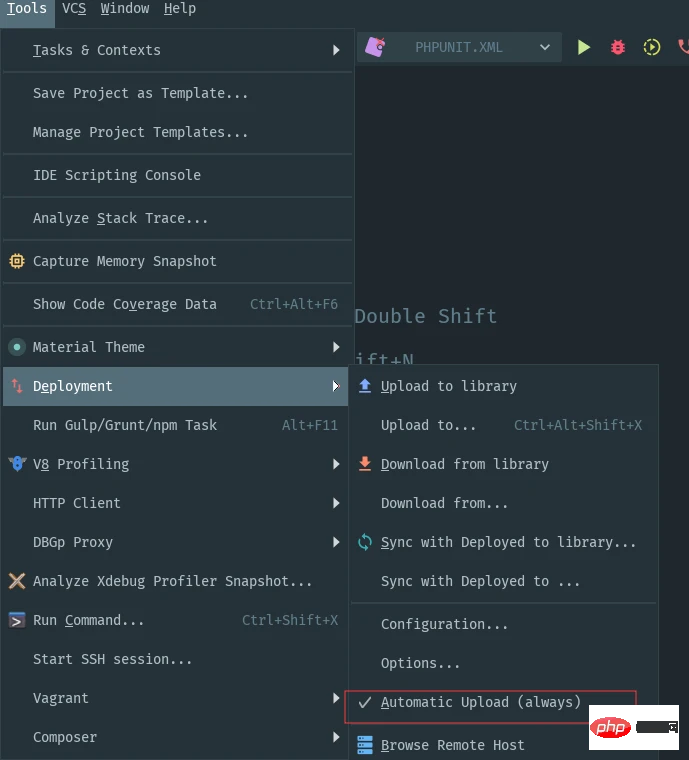Click the green Run button
Viewport: 689px width, 760px height.
(584, 48)
